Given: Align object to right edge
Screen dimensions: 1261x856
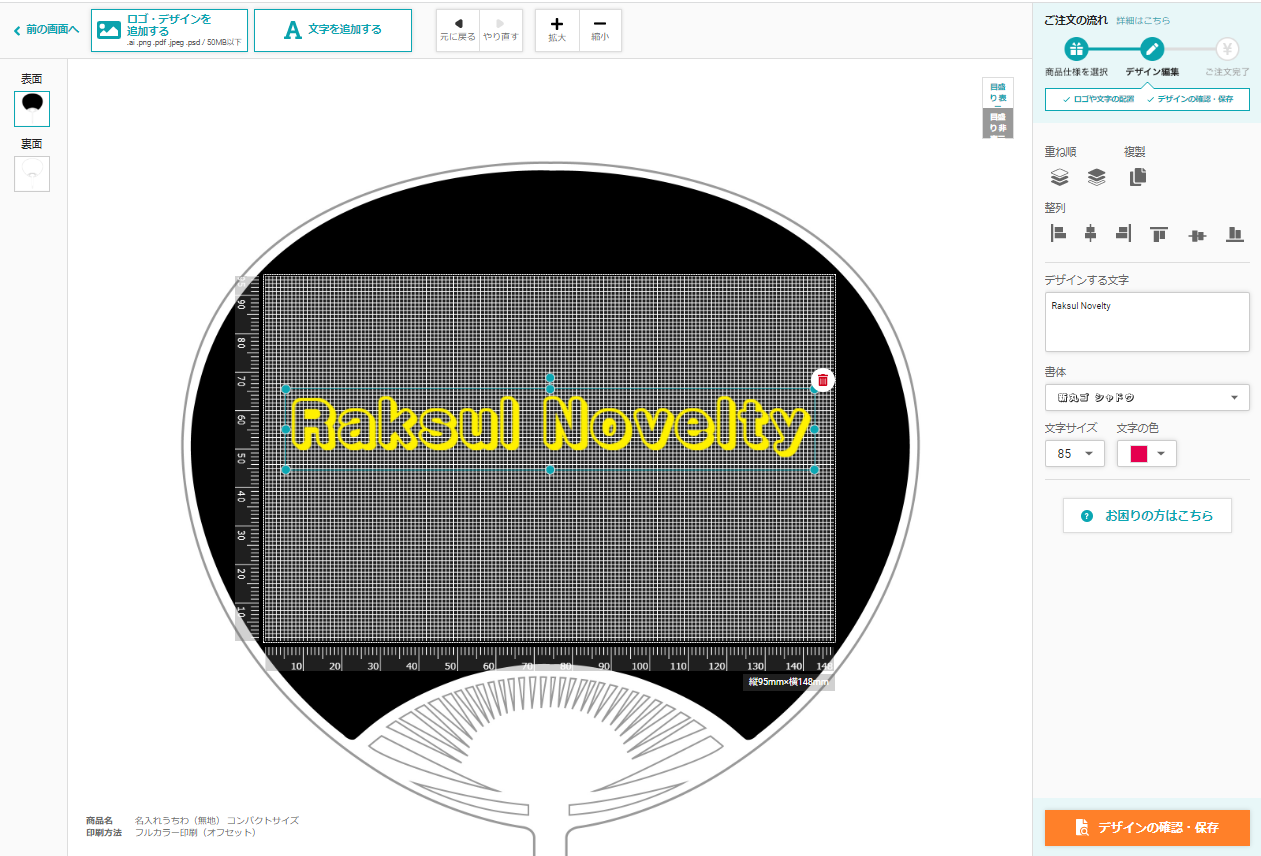Looking at the screenshot, I should pos(1123,234).
